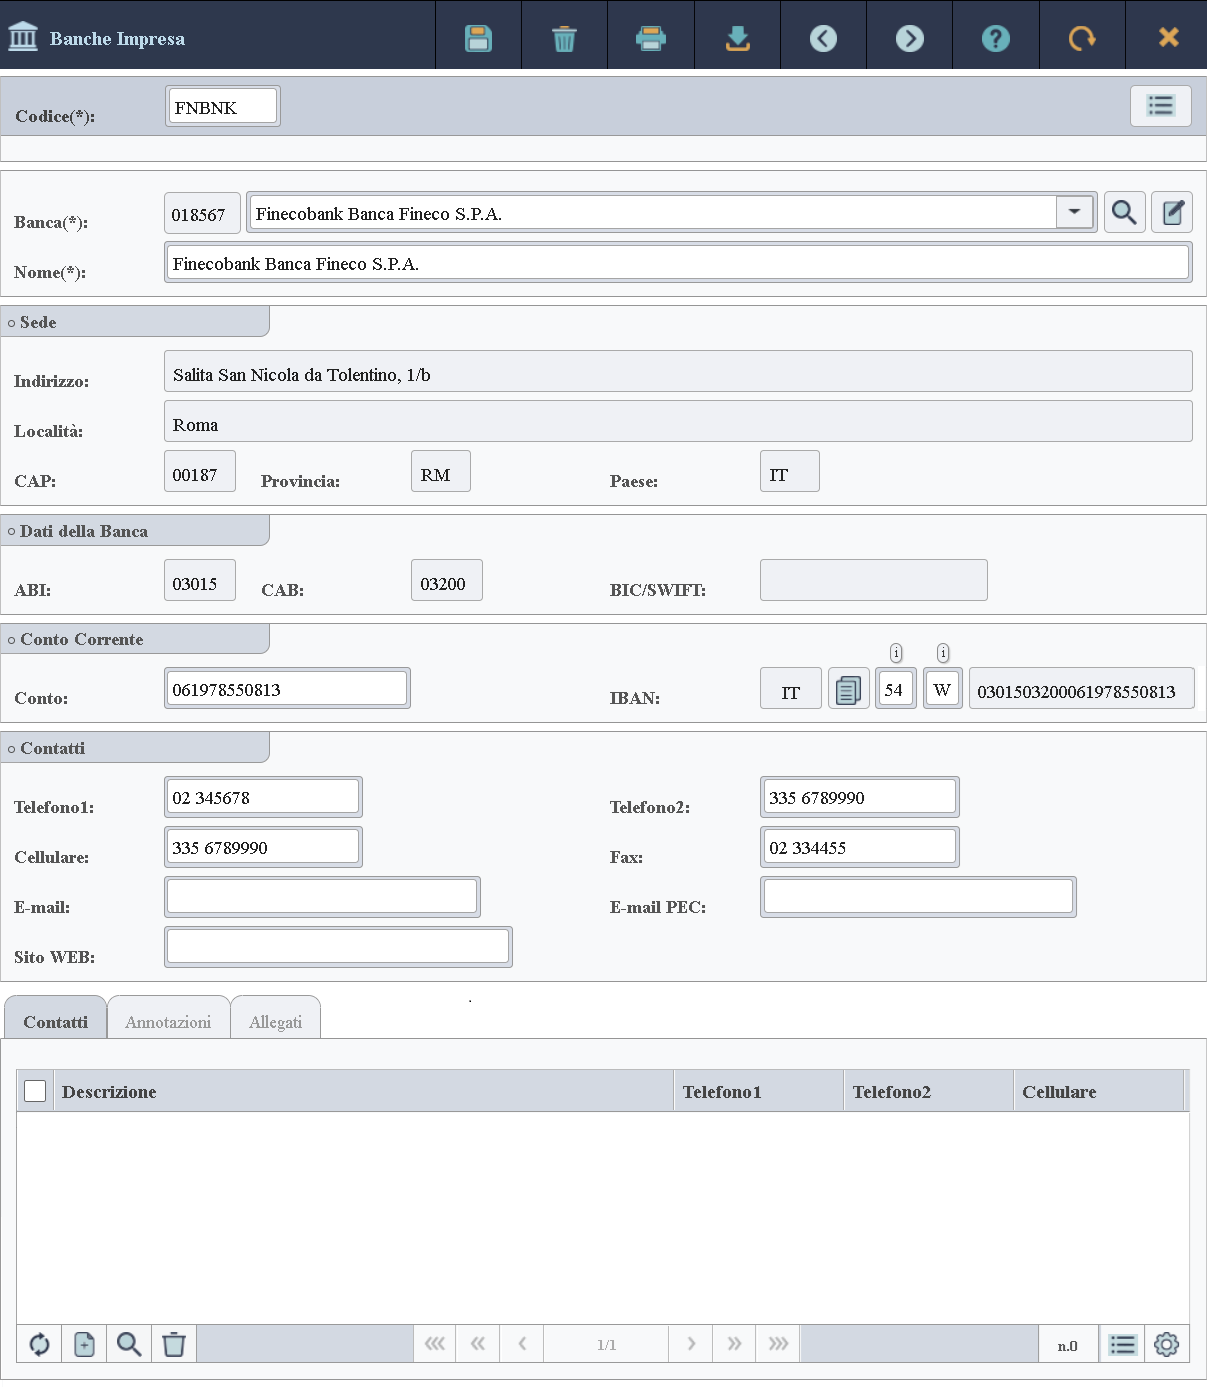Image resolution: width=1207 pixels, height=1387 pixels.
Task: Click info icon above IBAN W field
Action: point(943,653)
